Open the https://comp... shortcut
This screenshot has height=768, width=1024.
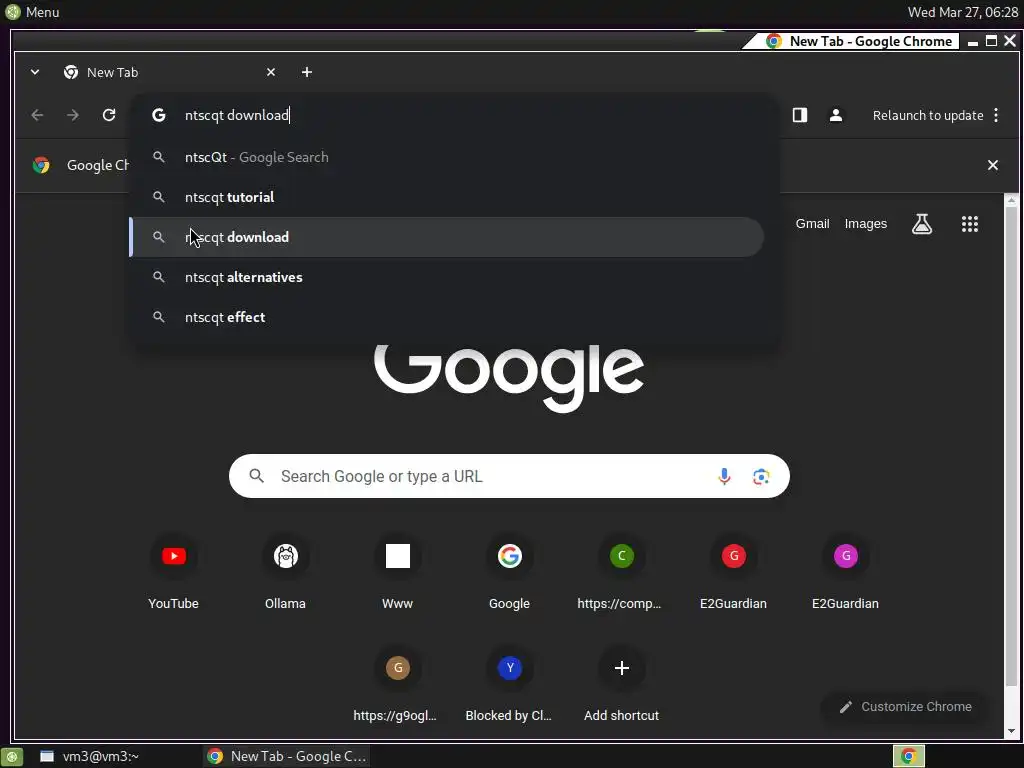(x=621, y=573)
